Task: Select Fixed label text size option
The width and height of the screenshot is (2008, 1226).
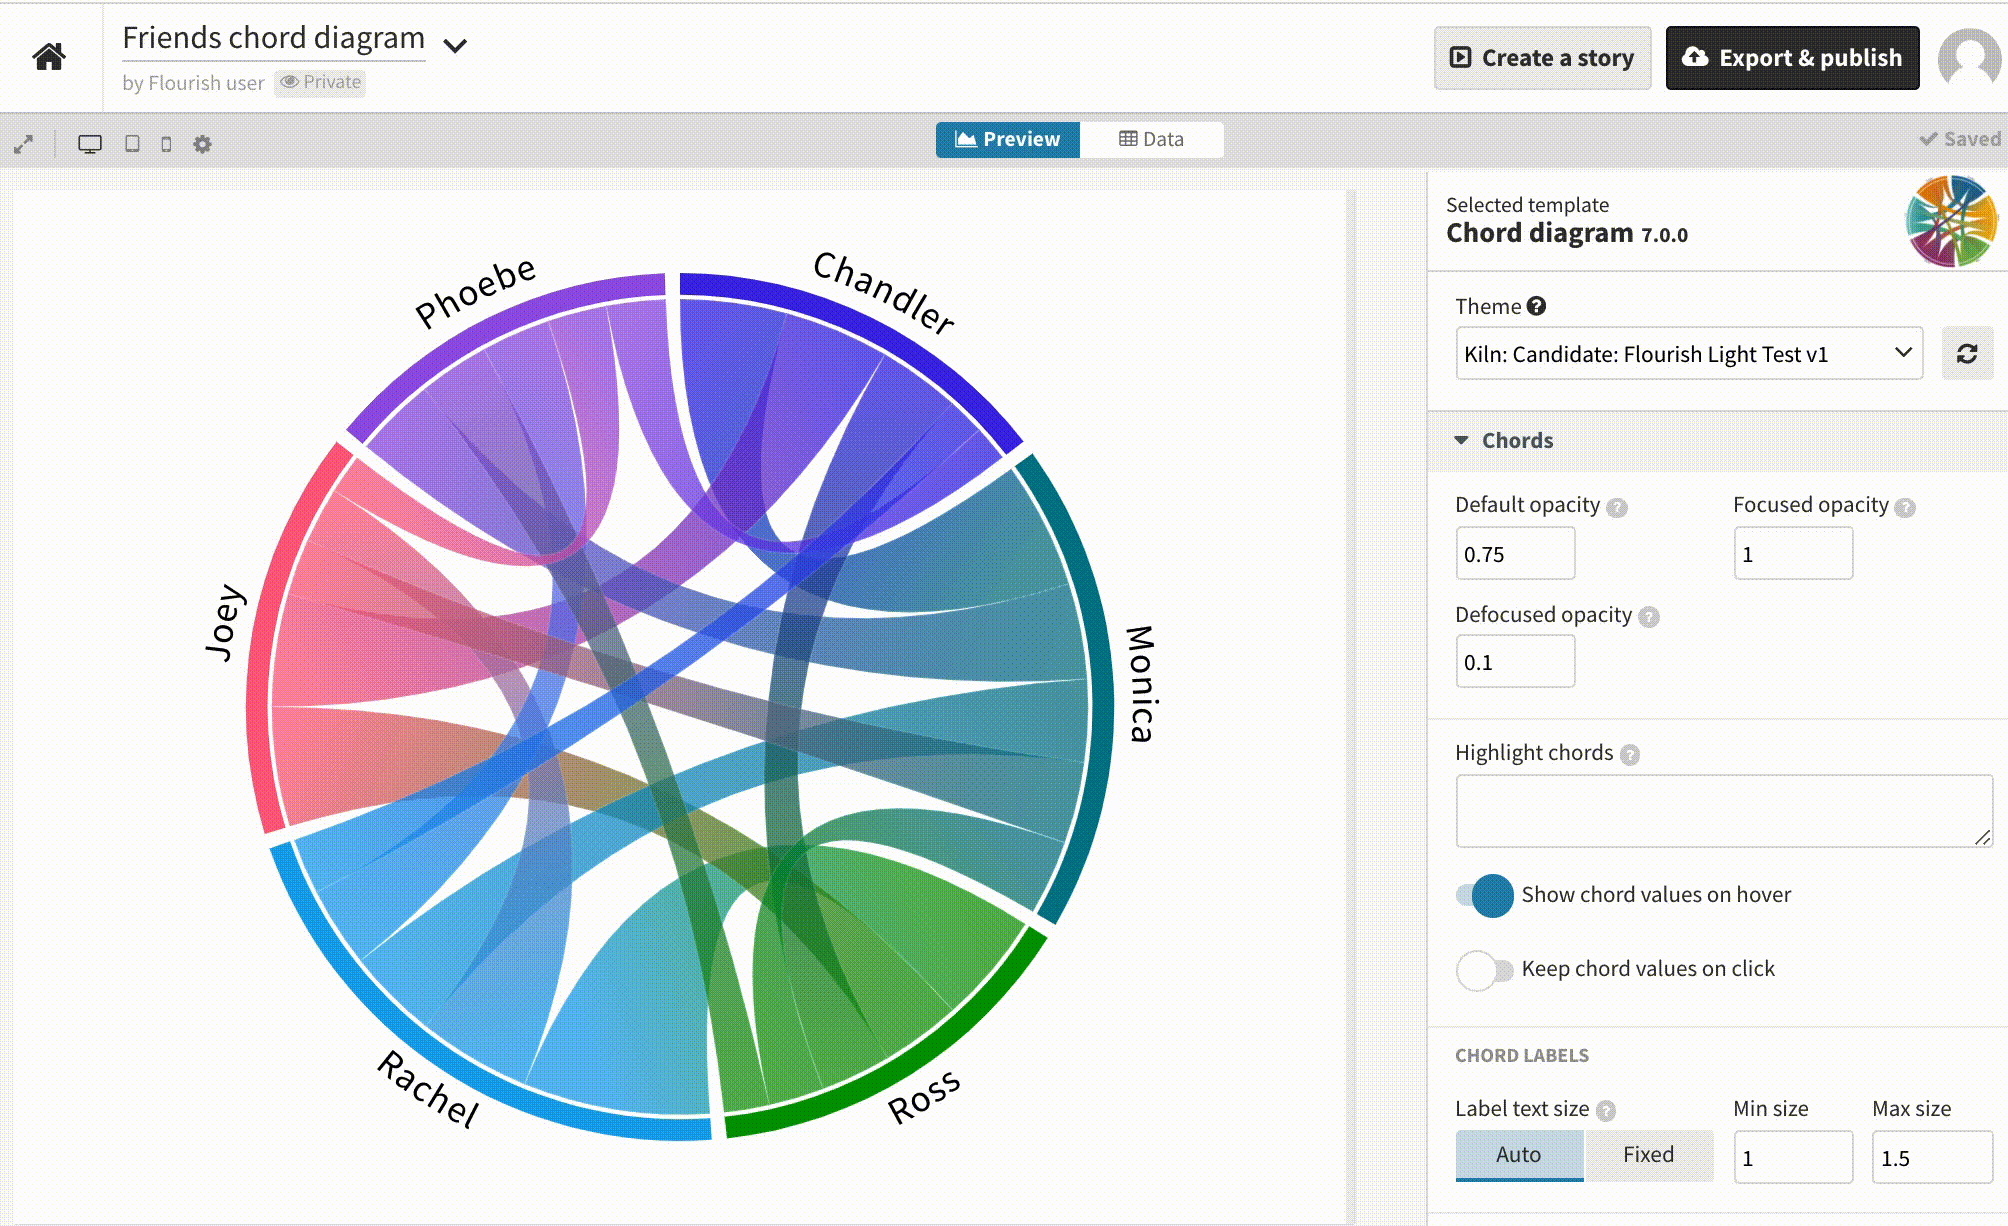Action: click(1647, 1155)
